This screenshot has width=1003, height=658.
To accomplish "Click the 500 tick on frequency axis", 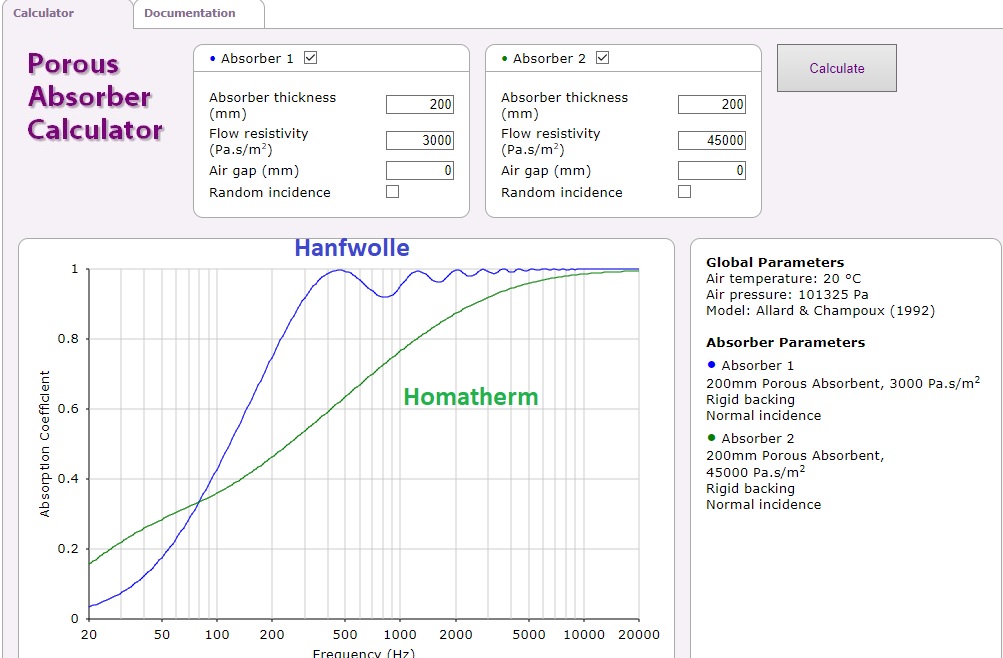I will click(345, 634).
